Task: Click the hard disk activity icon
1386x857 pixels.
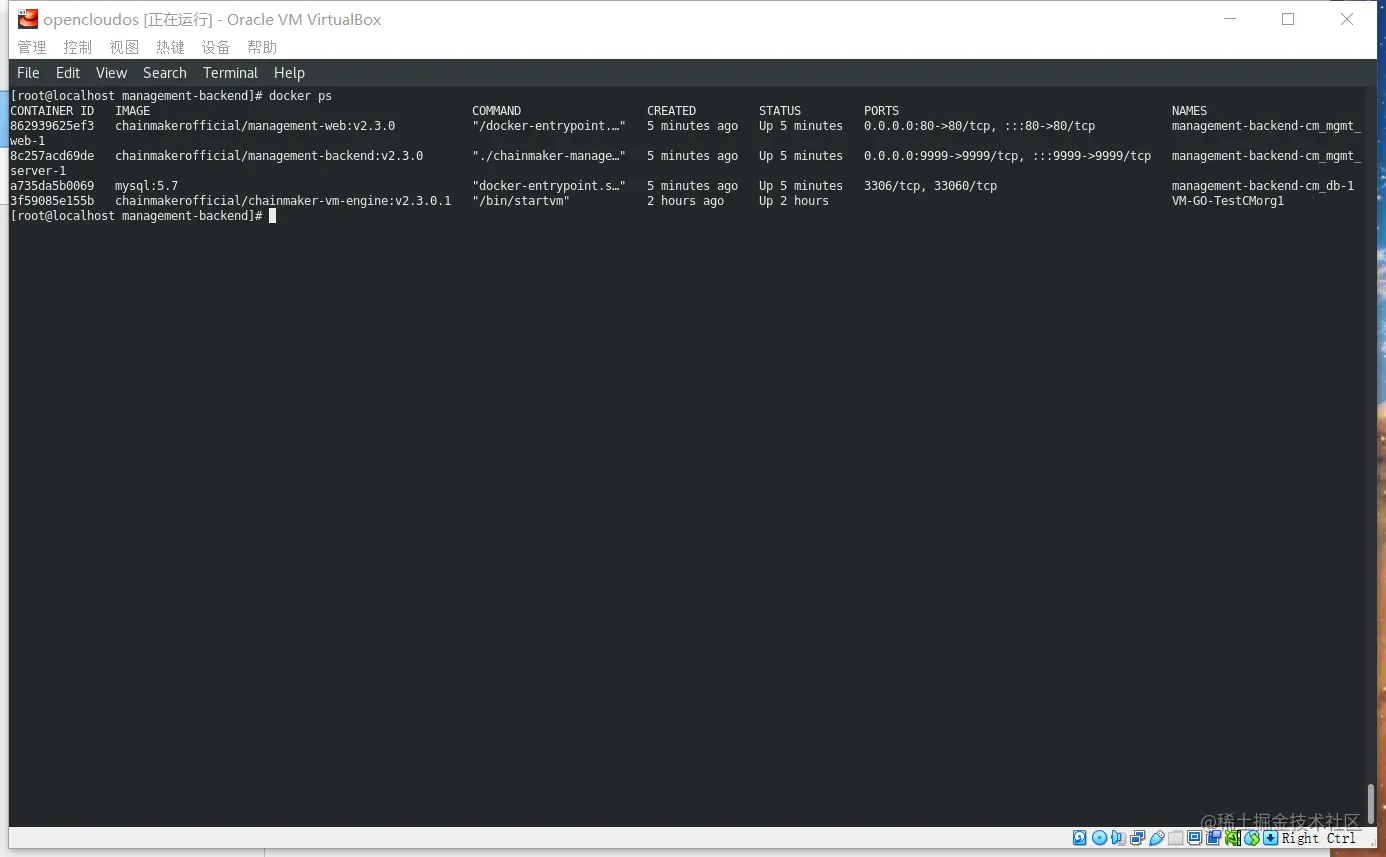Action: click(1080, 838)
